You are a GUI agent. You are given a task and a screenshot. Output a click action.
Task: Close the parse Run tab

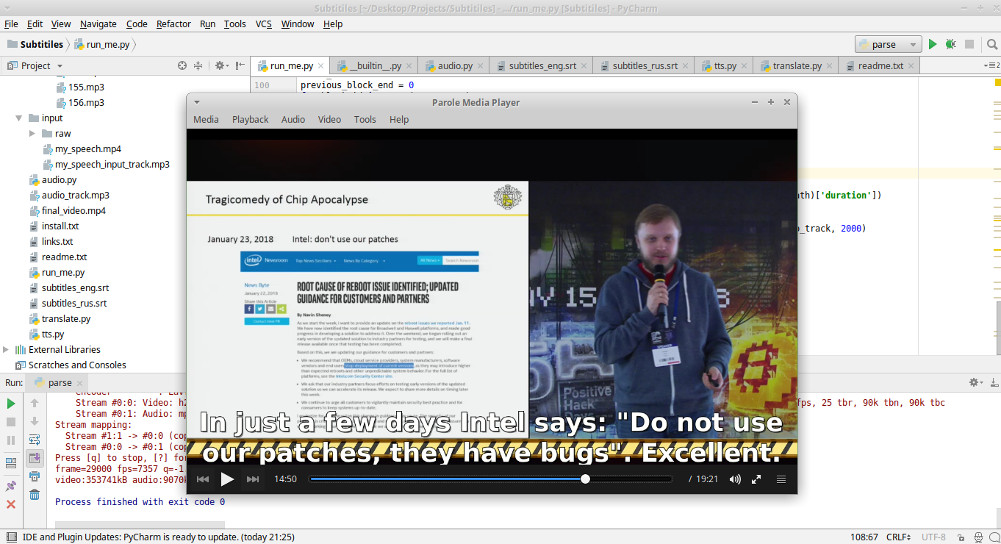click(80, 383)
